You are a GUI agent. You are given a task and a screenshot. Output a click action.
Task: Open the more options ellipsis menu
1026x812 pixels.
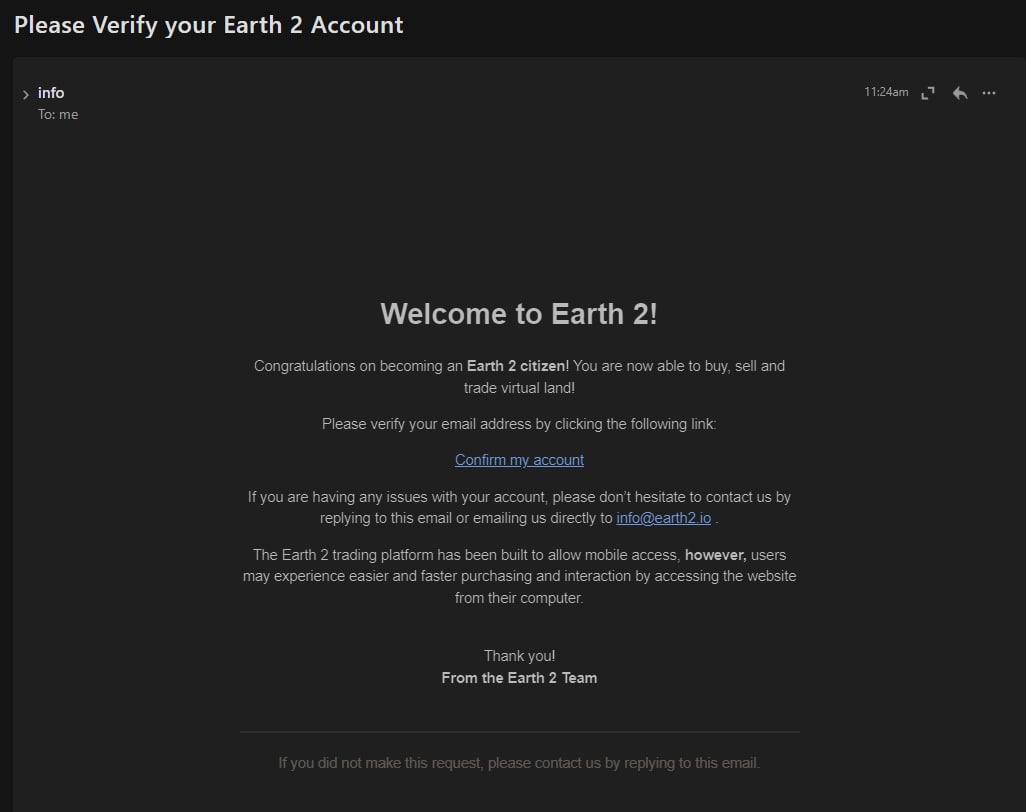point(989,93)
